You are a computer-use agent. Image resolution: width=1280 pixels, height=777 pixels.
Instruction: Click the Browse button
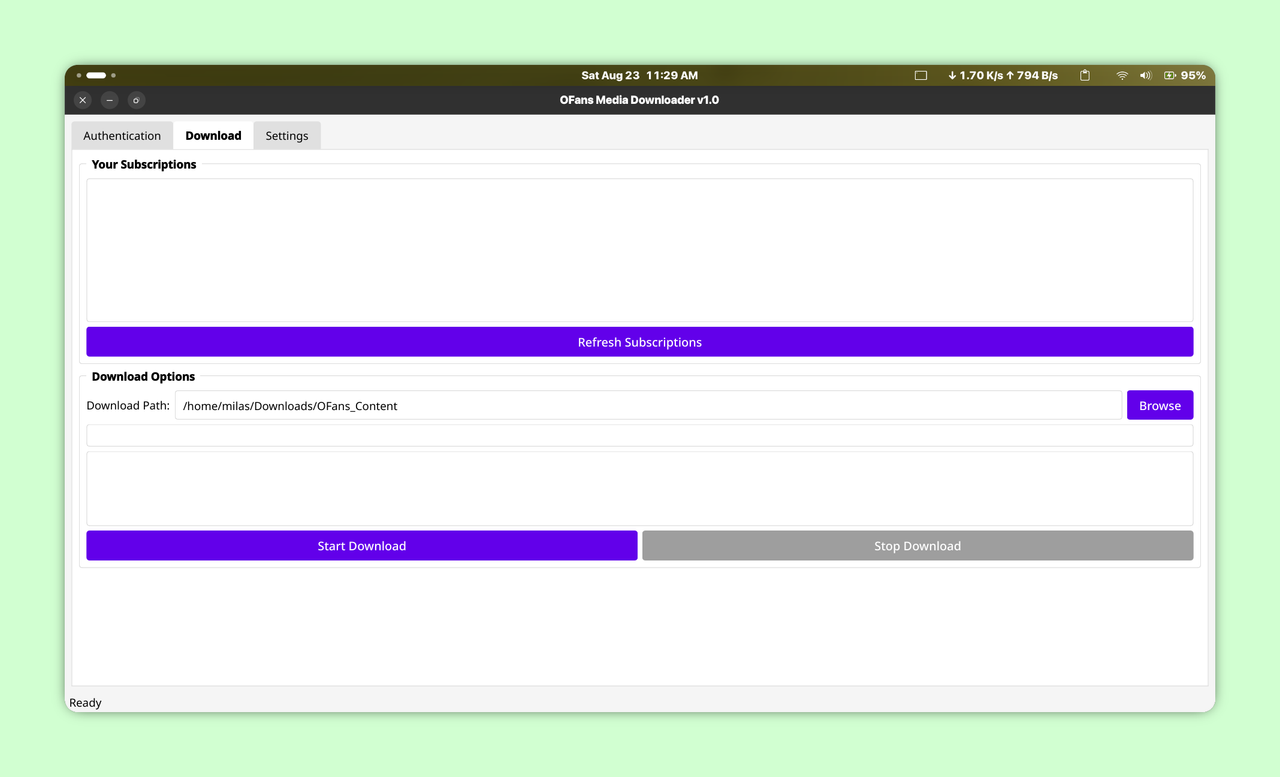[x=1160, y=405]
